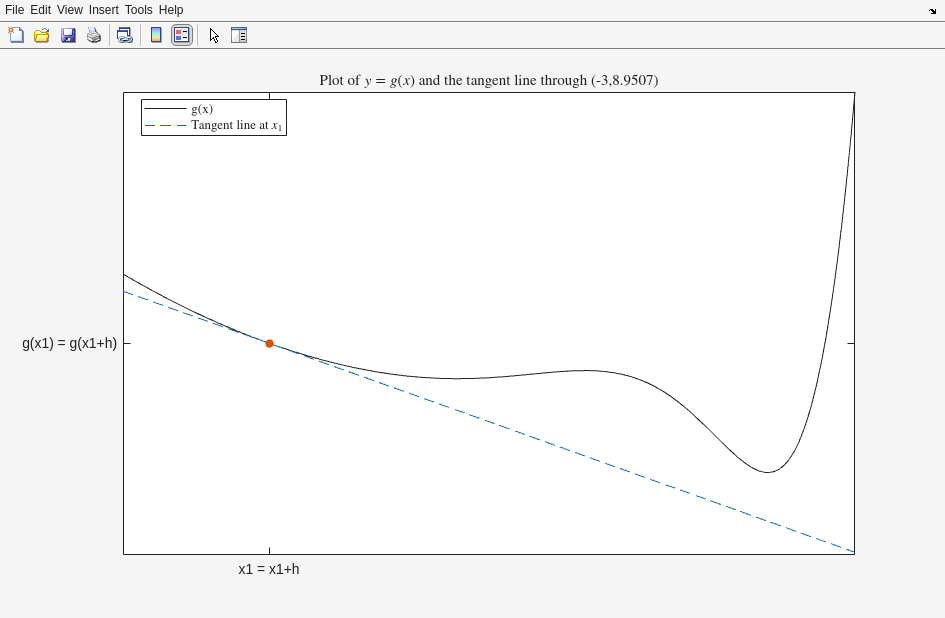Open a file with the folder icon
The image size is (945, 618).
(42, 35)
